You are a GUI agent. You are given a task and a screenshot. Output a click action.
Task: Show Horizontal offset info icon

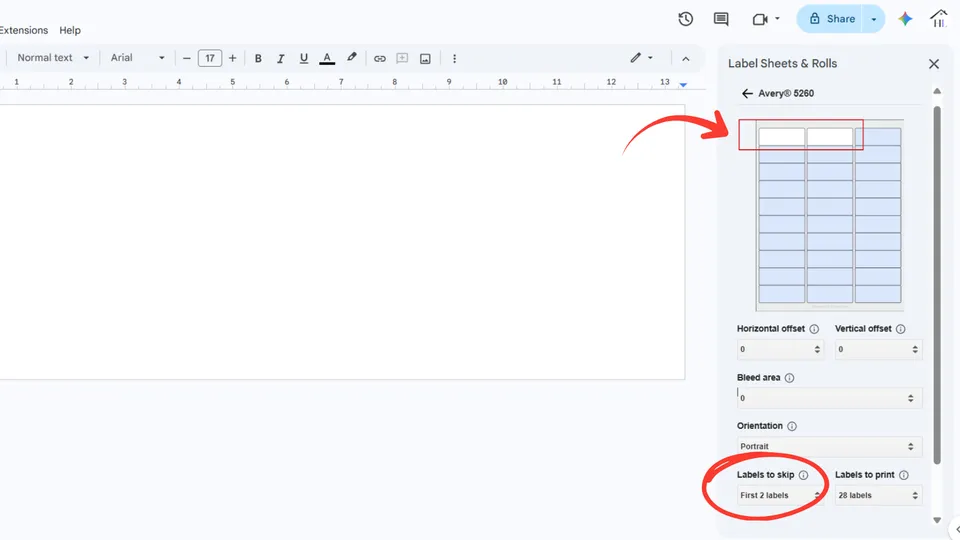(x=814, y=329)
